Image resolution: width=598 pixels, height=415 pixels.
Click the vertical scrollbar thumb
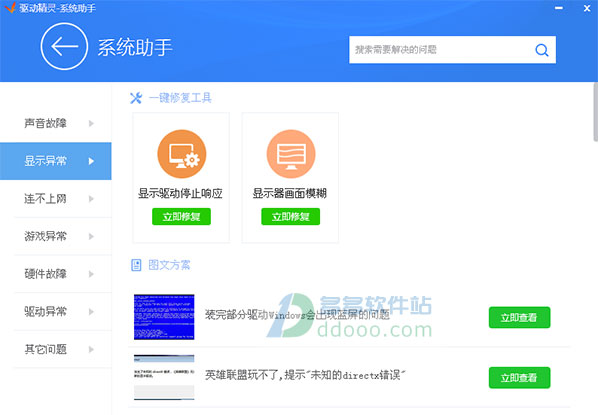click(596, 111)
